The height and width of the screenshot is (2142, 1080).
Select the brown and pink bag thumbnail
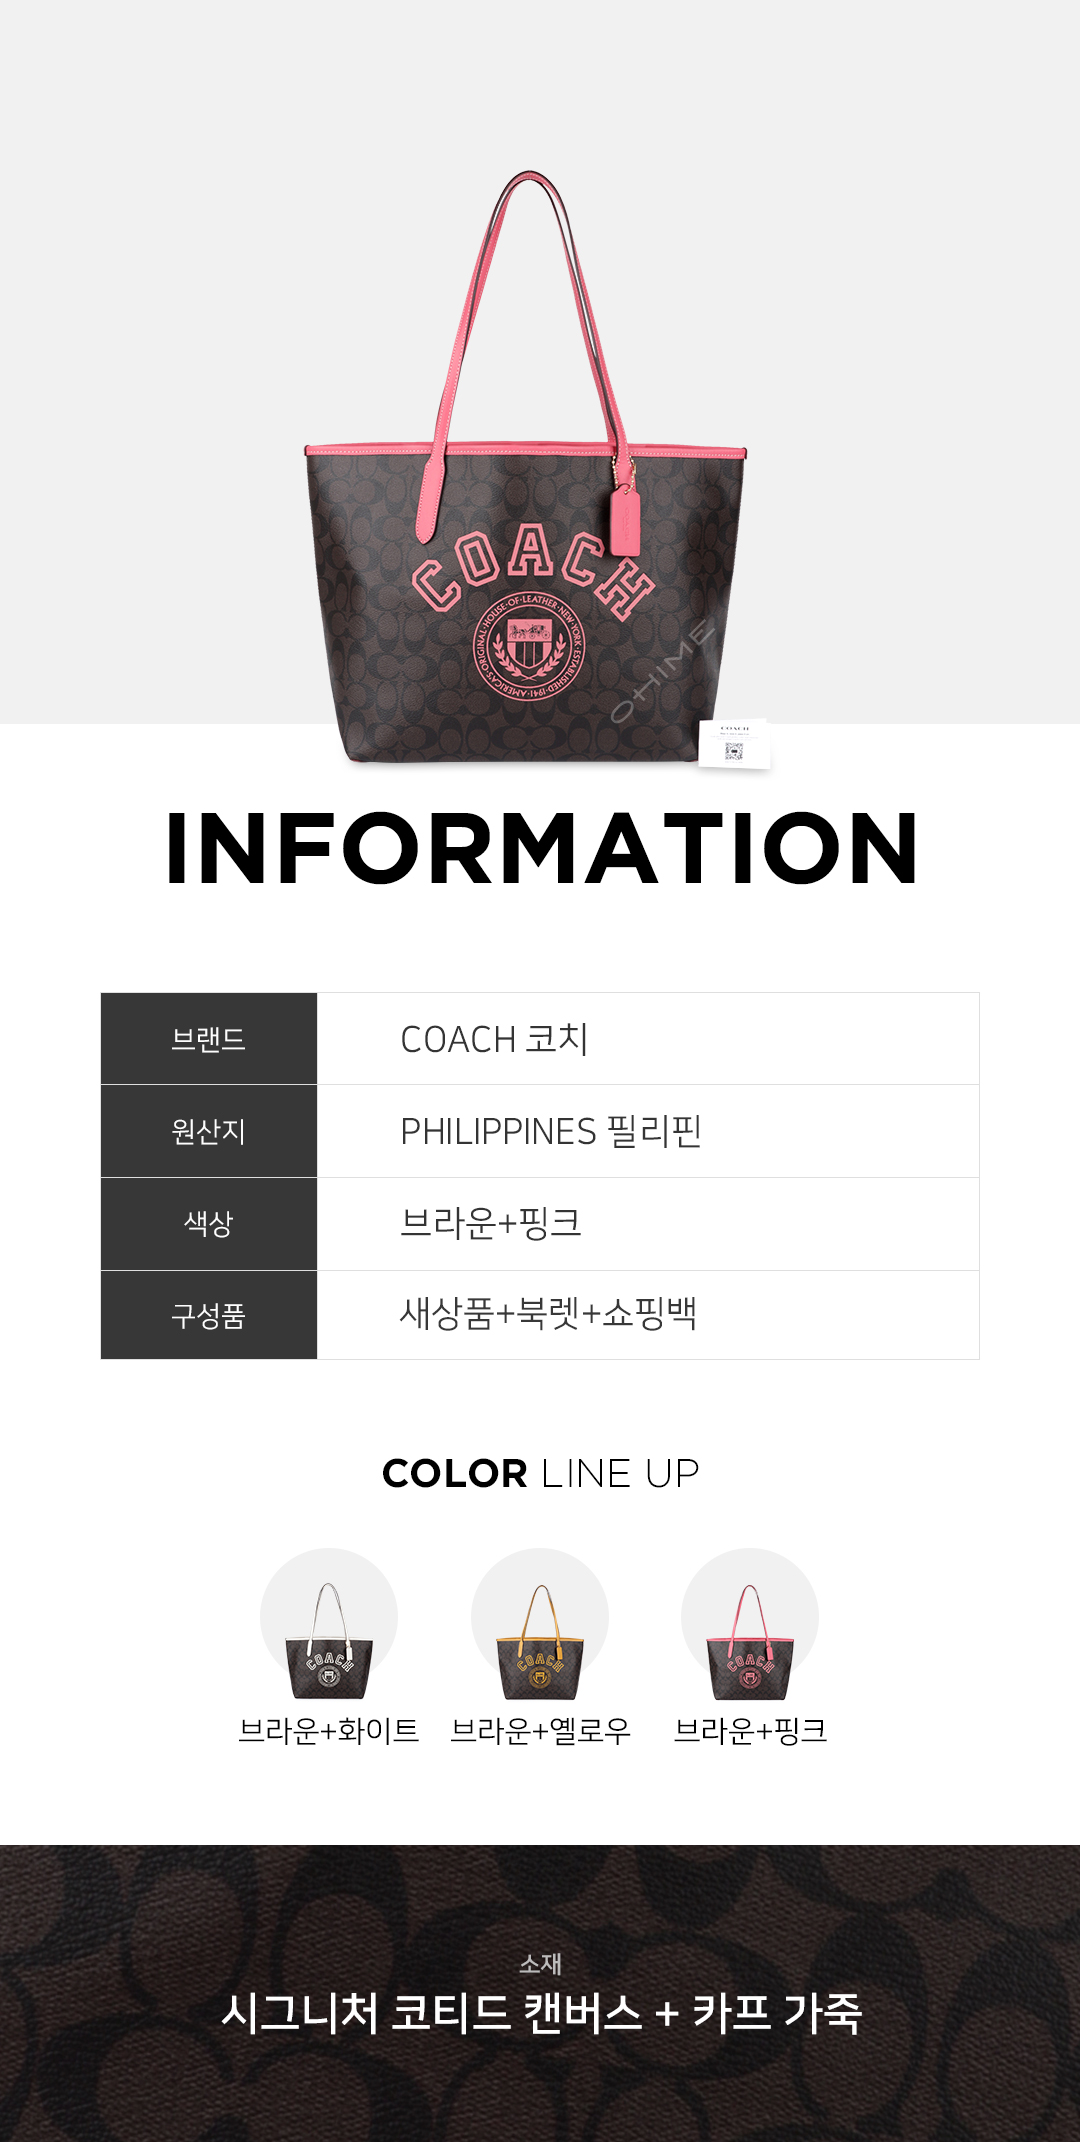coord(750,1625)
